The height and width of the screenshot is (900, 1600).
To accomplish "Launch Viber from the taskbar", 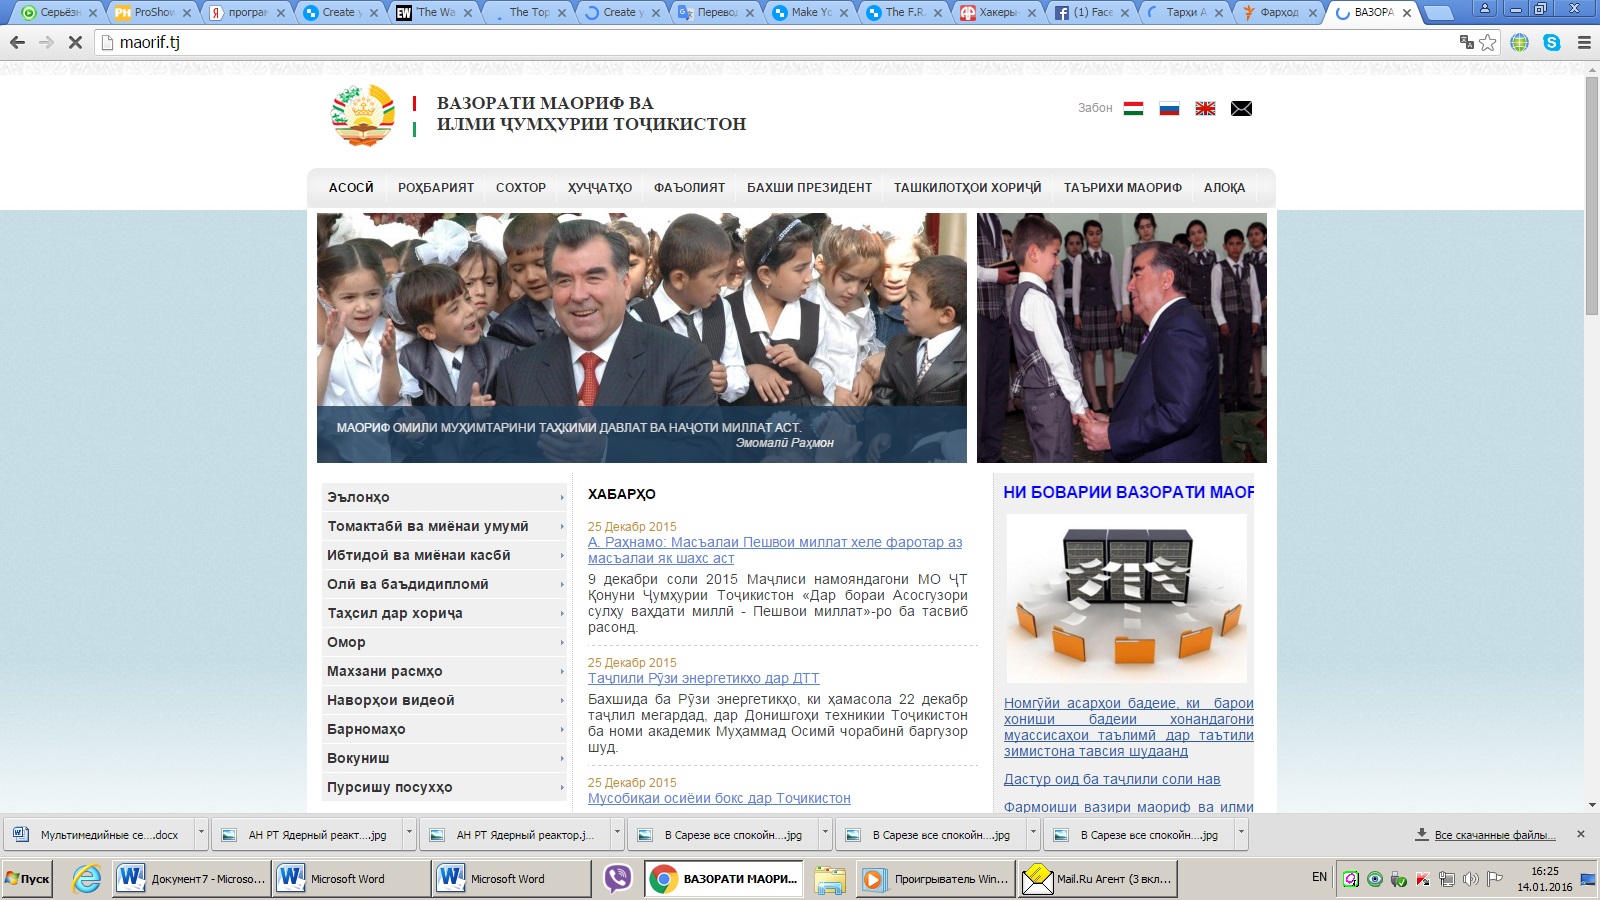I will [x=618, y=879].
